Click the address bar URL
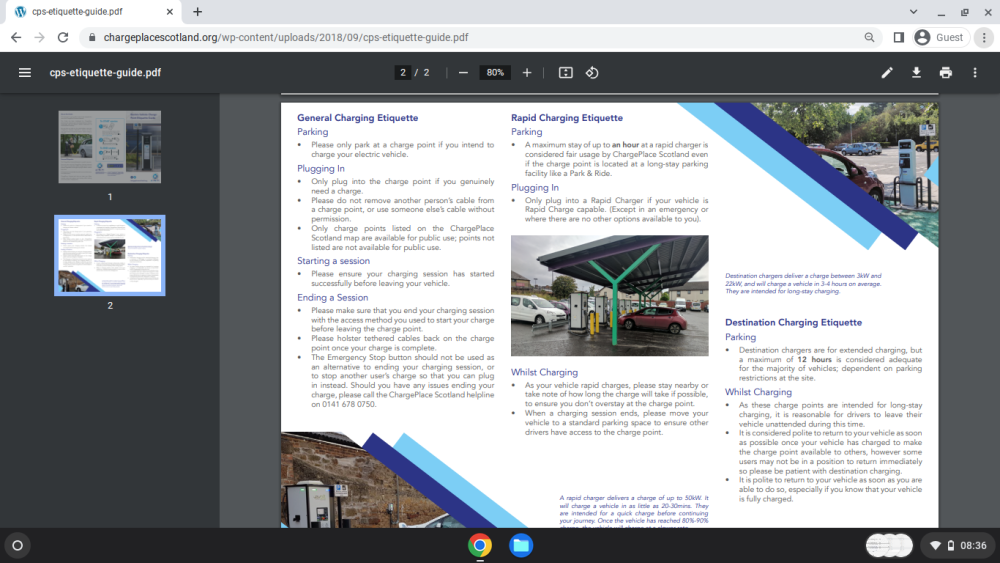This screenshot has width=1000, height=563. (x=286, y=38)
